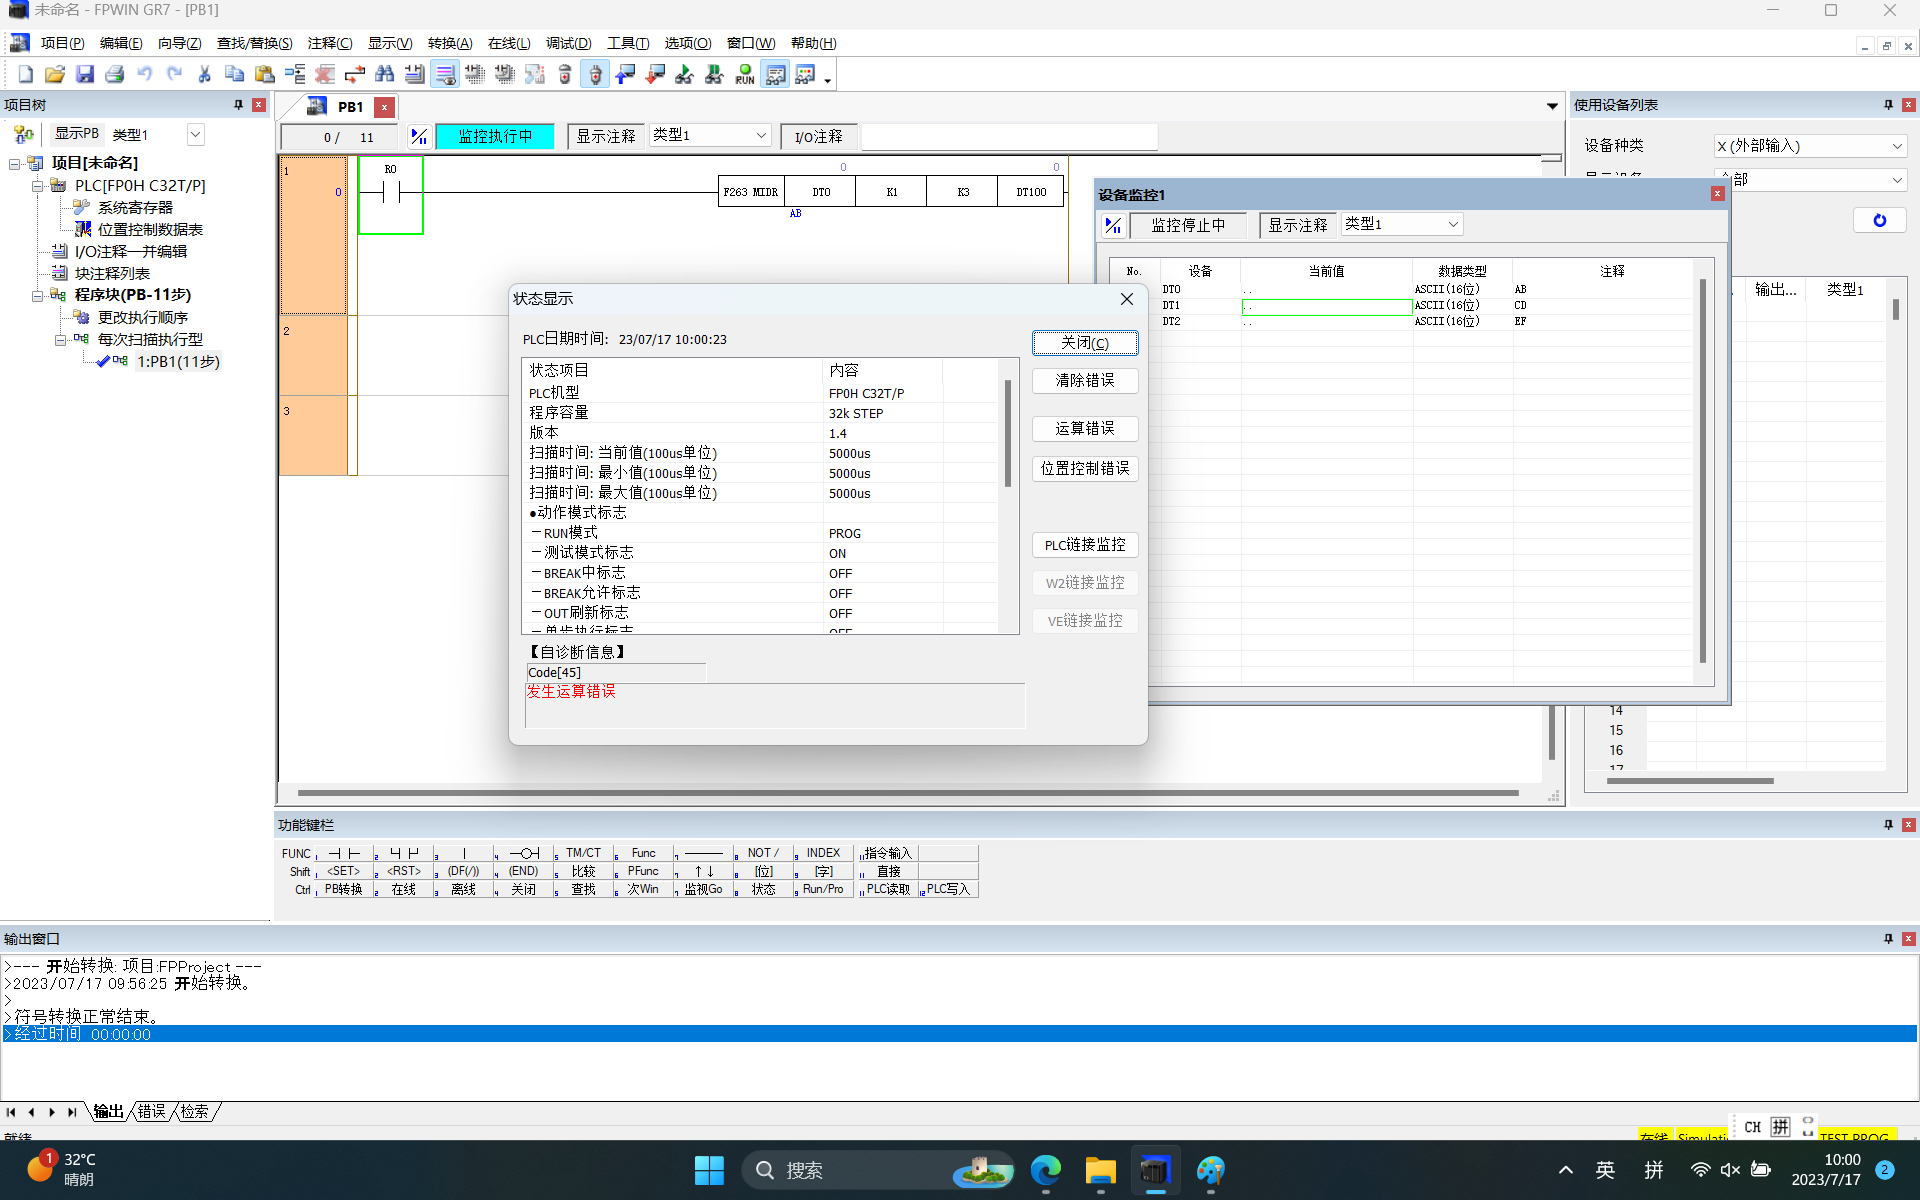Screen dimensions: 1920x1200
Task: Click the Download from PLC arrow icon
Action: (655, 75)
